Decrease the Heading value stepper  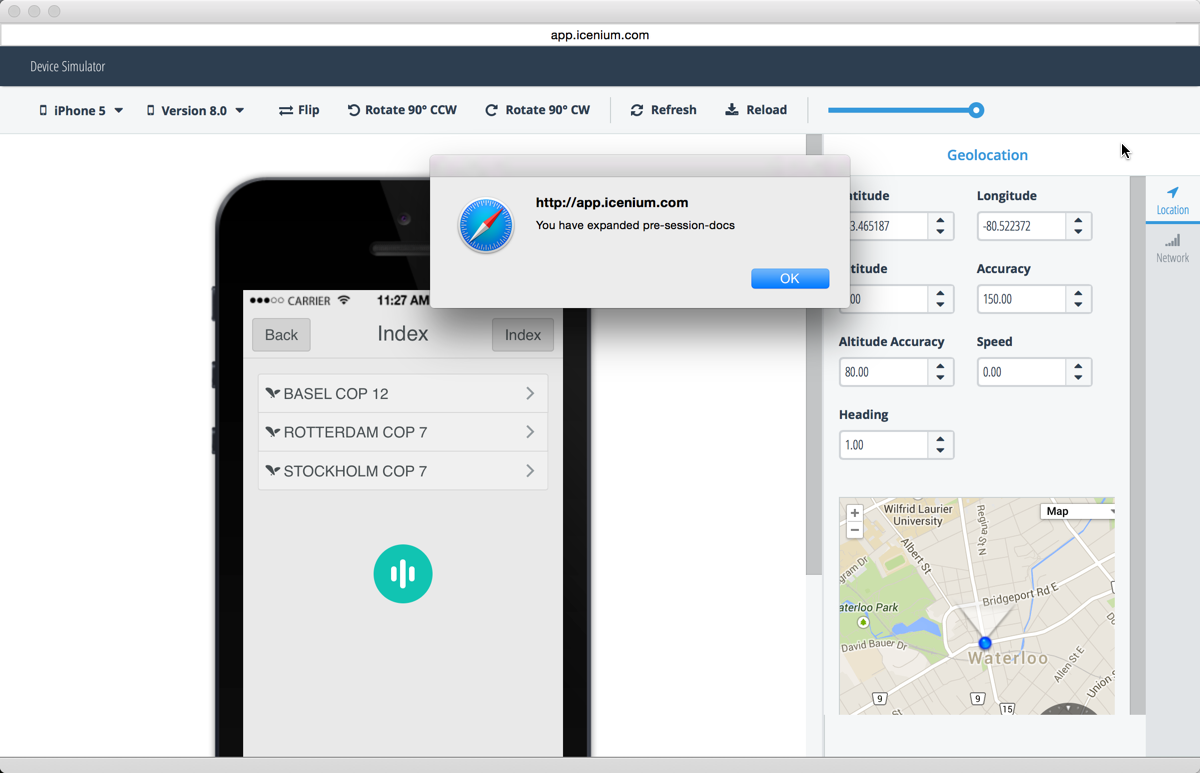[940, 451]
